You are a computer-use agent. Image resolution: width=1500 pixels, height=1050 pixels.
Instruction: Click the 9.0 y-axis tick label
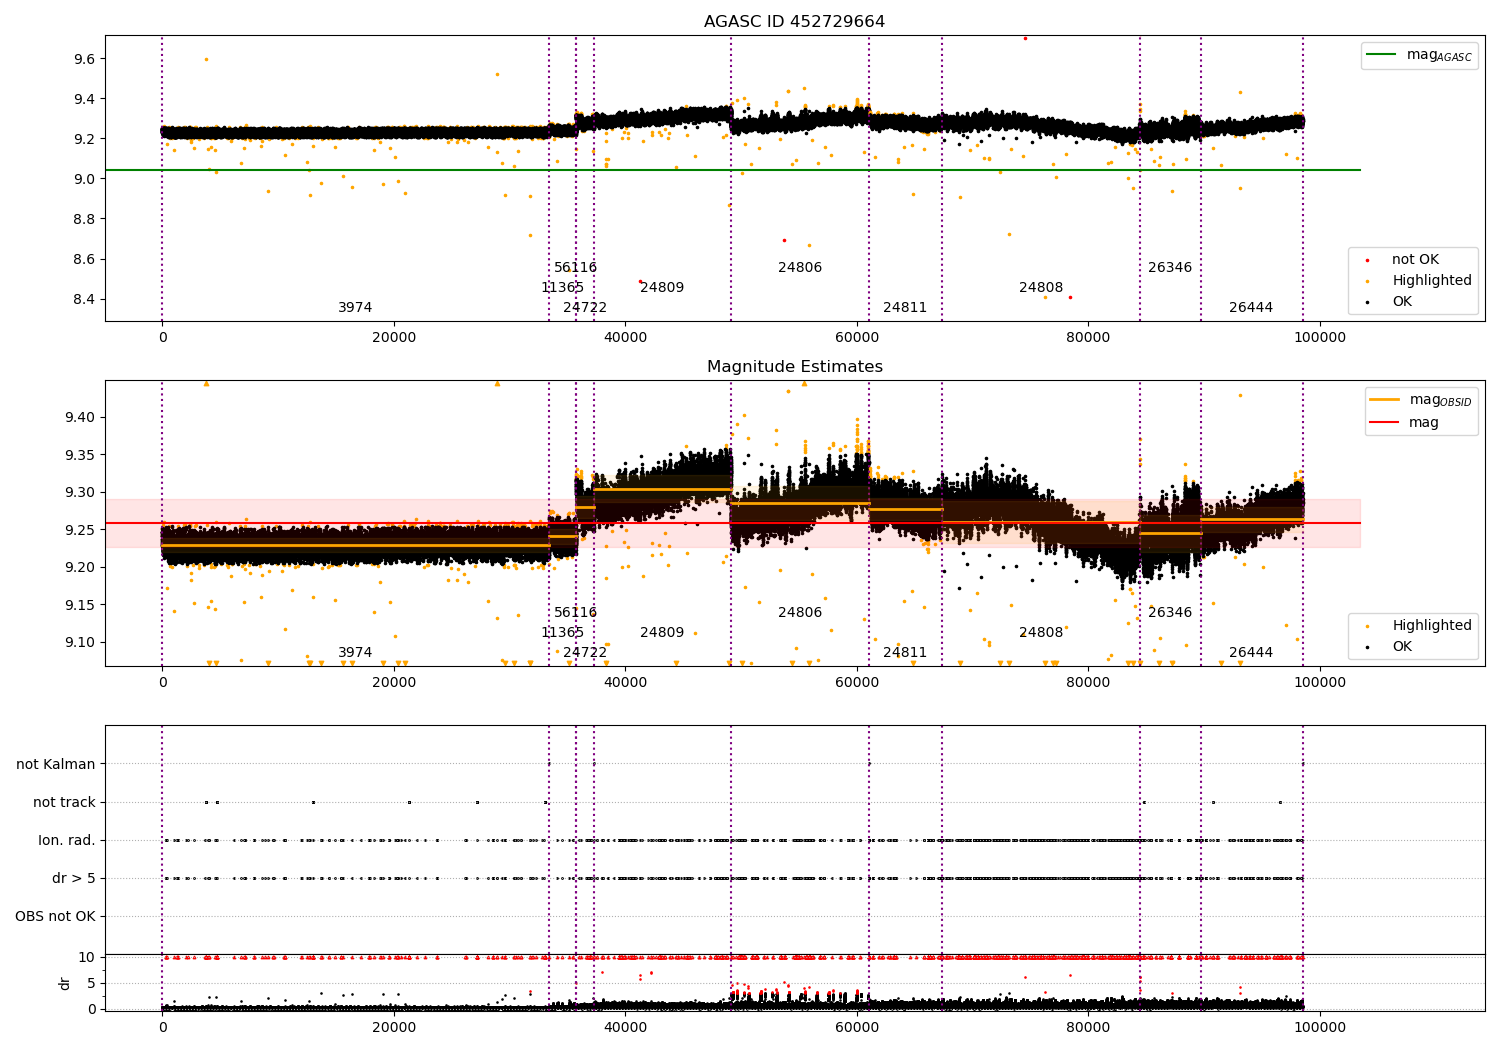[85, 179]
